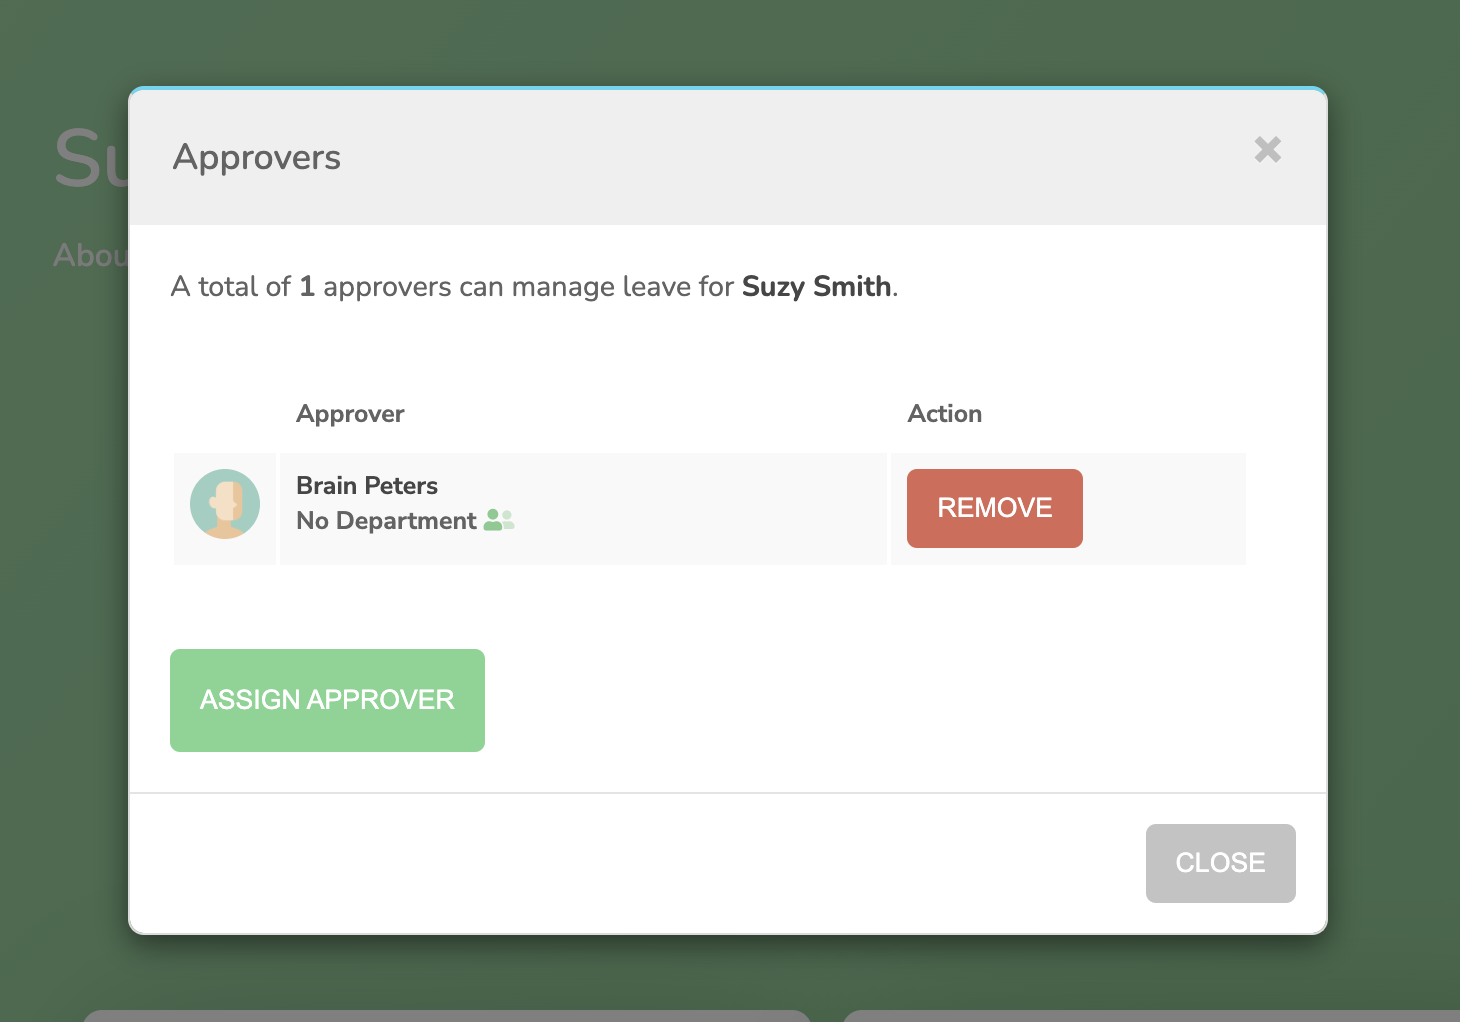Click the Approver column header
The height and width of the screenshot is (1022, 1460).
(x=350, y=414)
